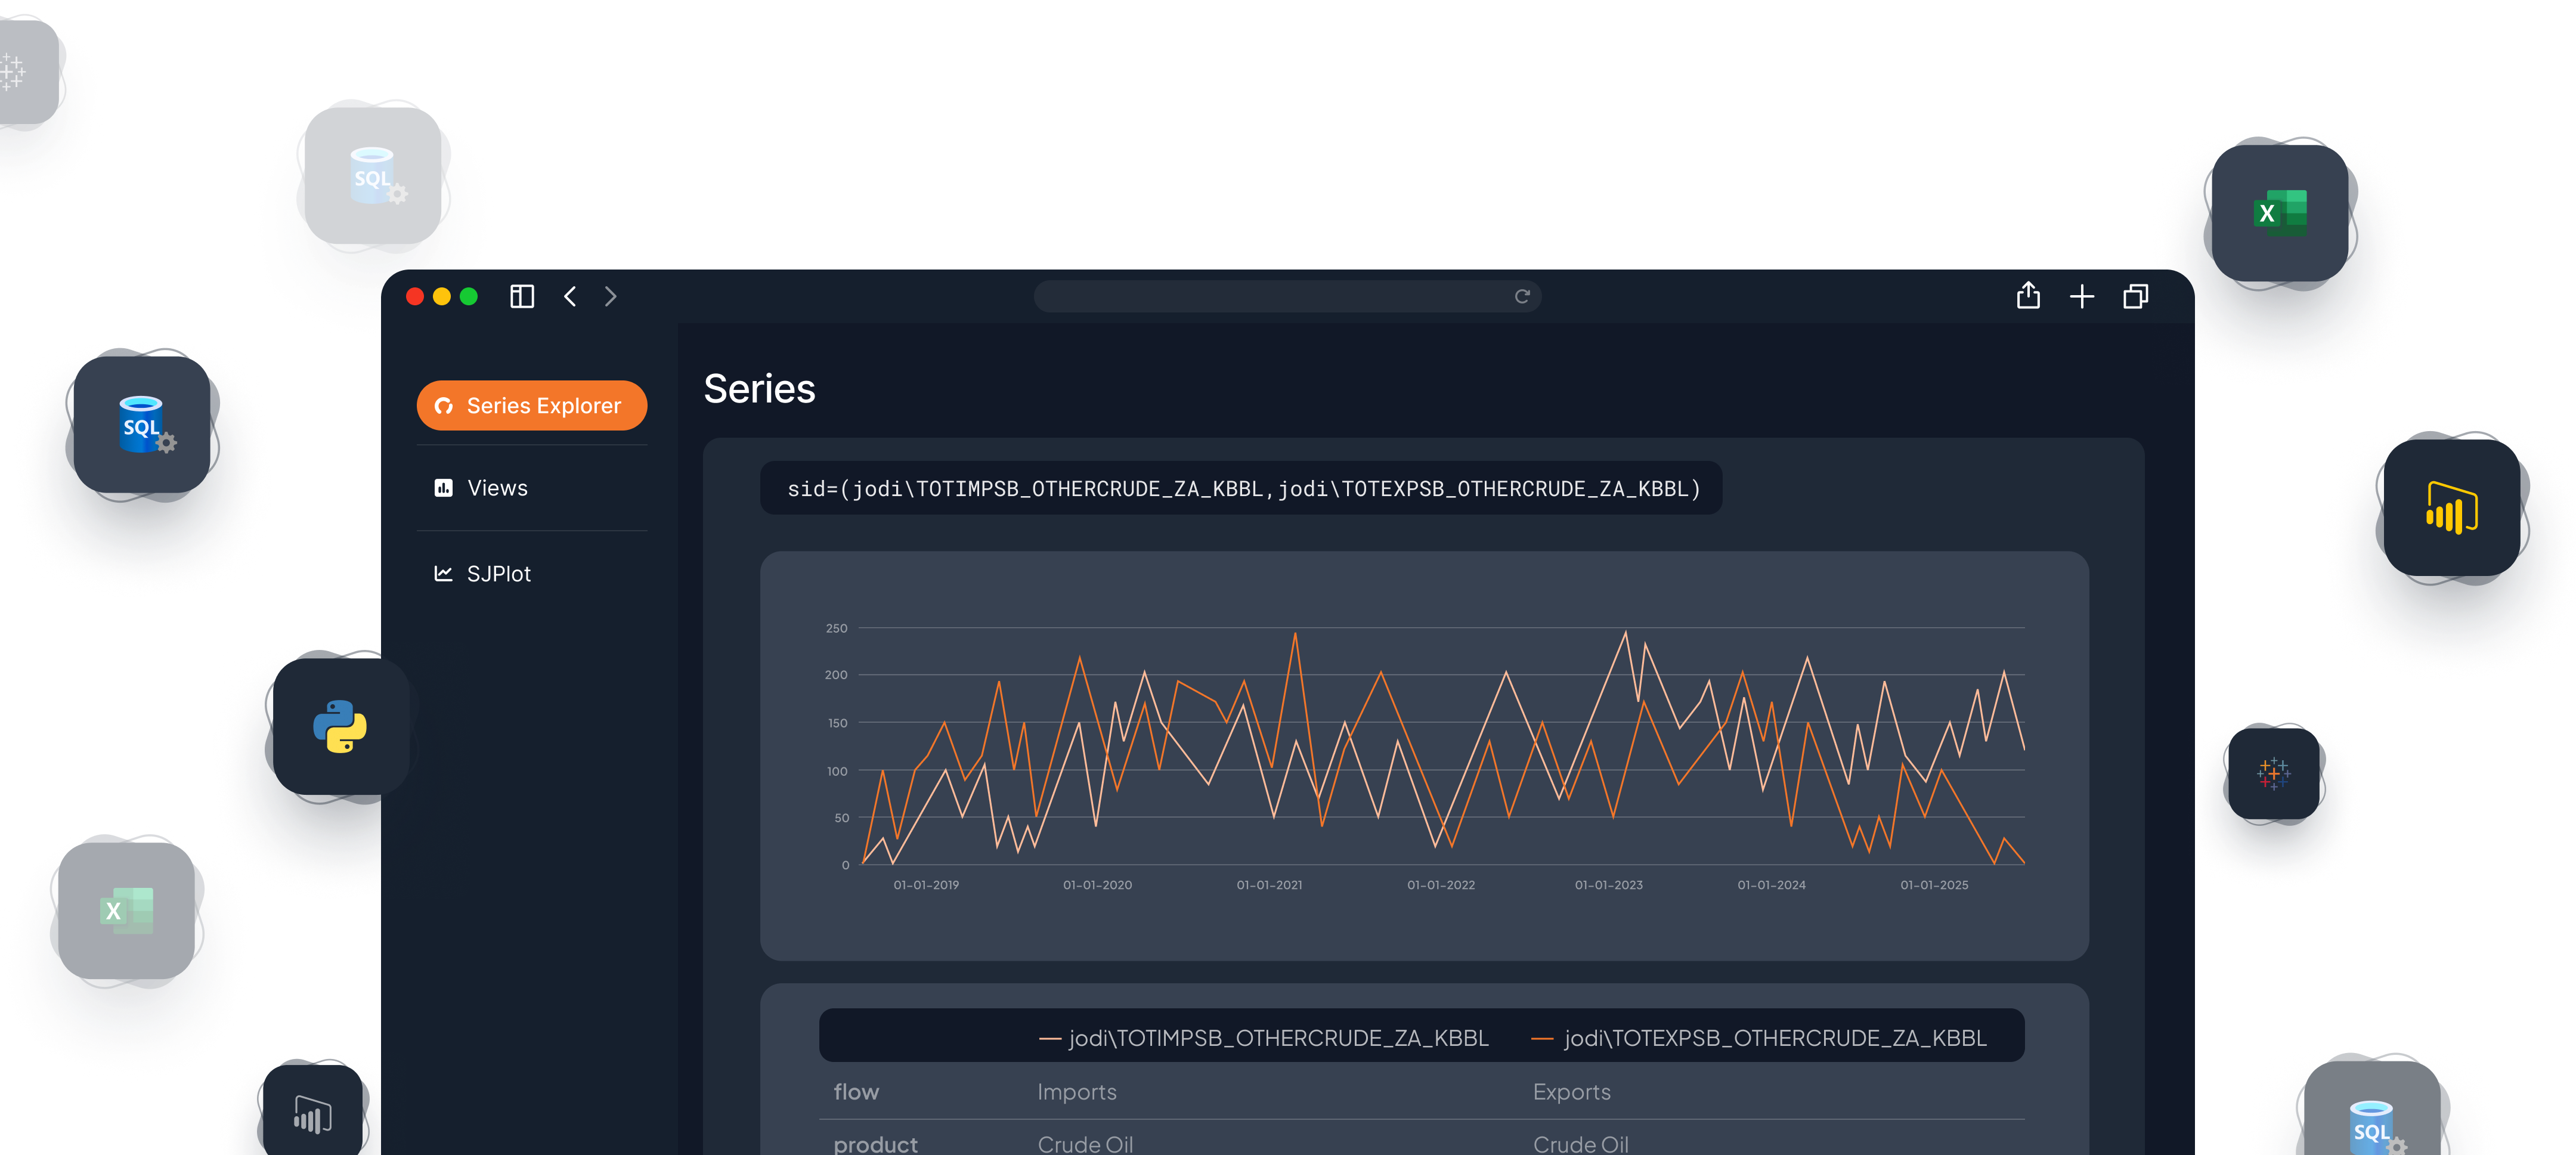Switch to the Views menu item
Screen dimensions: 2576x1155
pyautogui.click(x=497, y=488)
